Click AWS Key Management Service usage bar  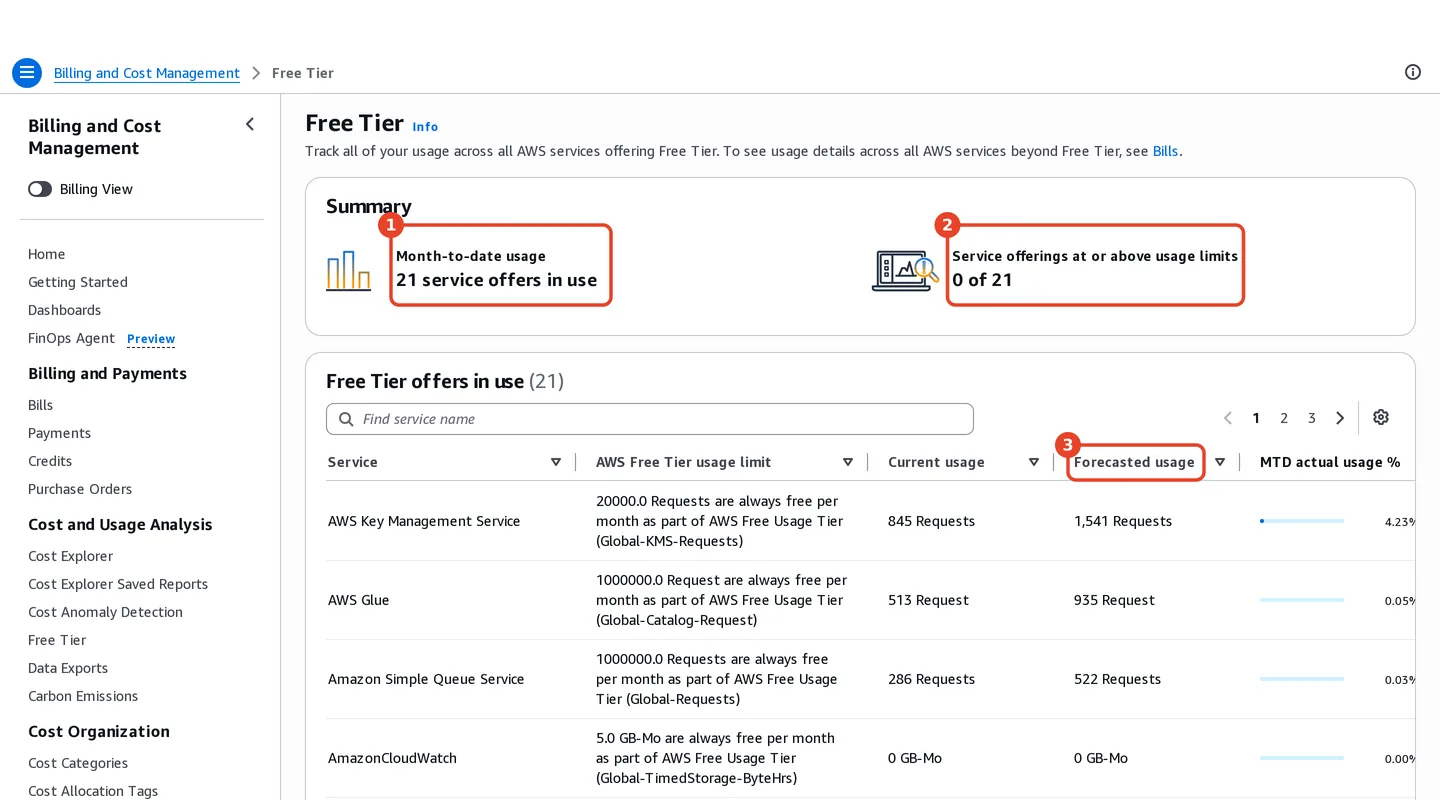pyautogui.click(x=1302, y=521)
